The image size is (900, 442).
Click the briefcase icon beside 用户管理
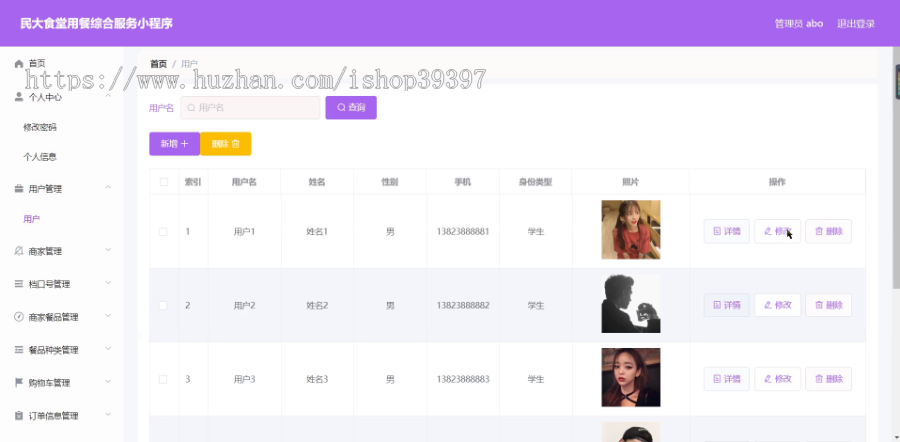[19, 189]
